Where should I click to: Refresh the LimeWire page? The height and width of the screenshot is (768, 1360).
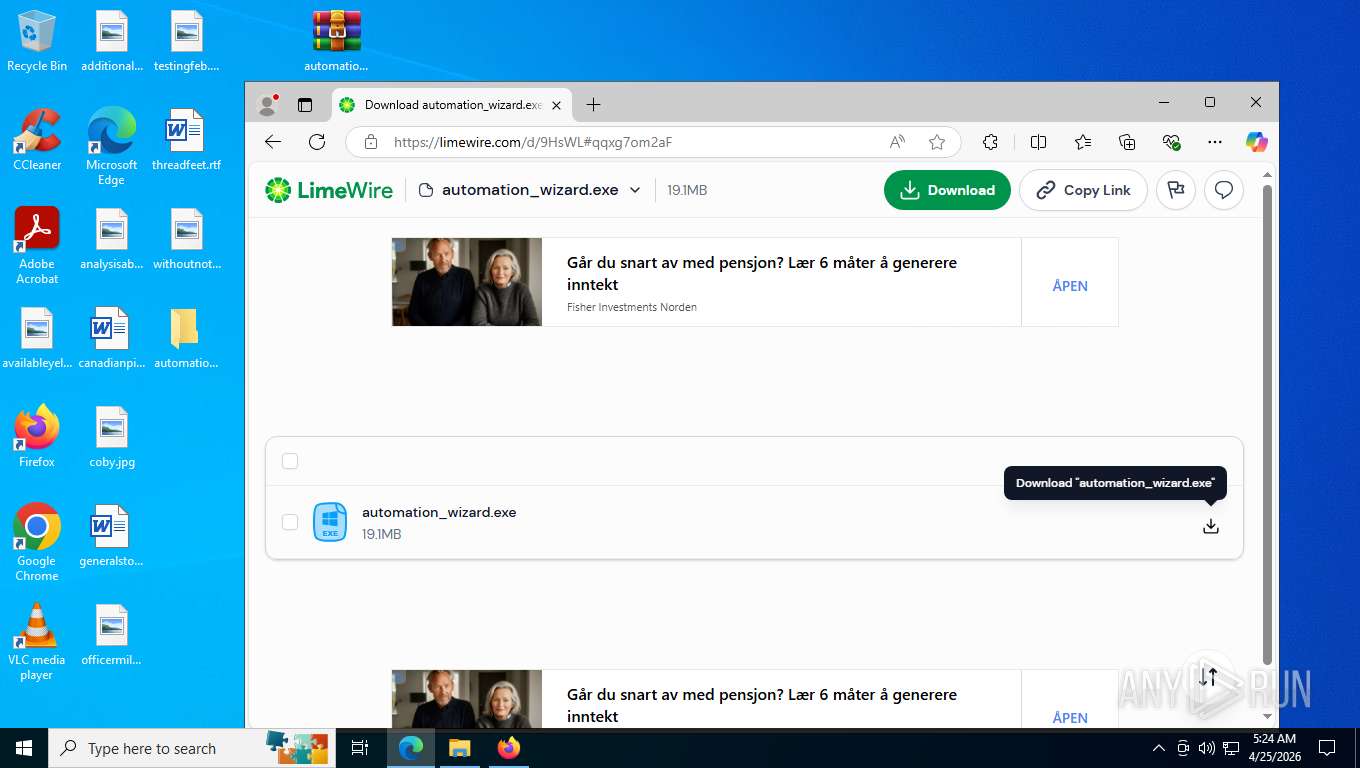pos(317,142)
